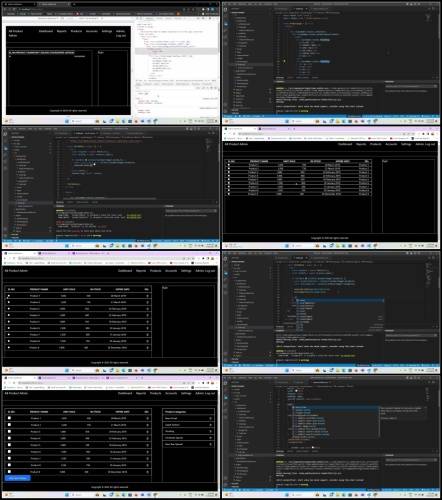Delete Product 9 via trash icon in checkbox table
This screenshot has width=442, height=500.
(147, 472)
